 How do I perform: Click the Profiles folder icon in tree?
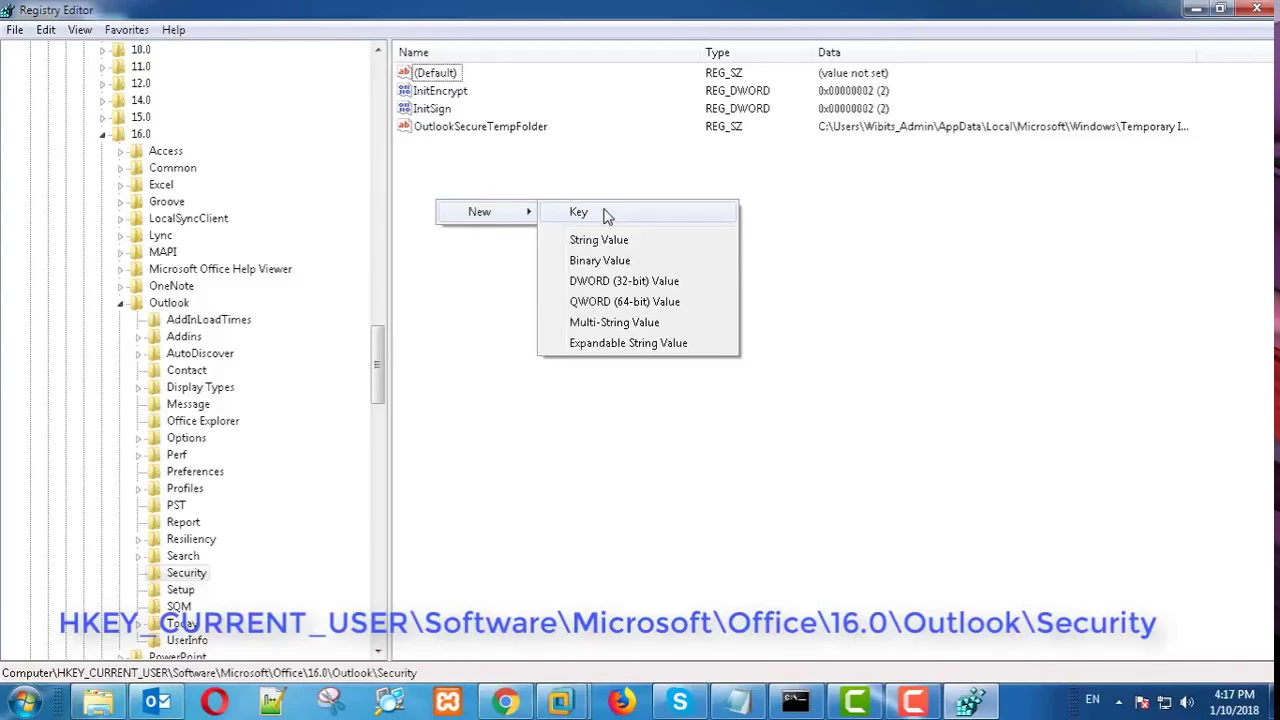coord(155,488)
